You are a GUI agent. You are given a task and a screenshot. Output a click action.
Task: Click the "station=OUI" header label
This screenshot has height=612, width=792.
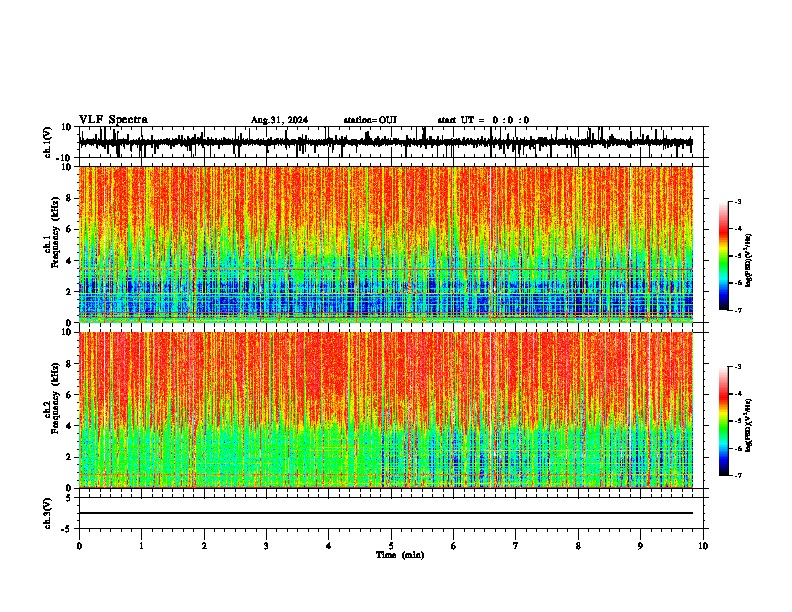coord(370,120)
